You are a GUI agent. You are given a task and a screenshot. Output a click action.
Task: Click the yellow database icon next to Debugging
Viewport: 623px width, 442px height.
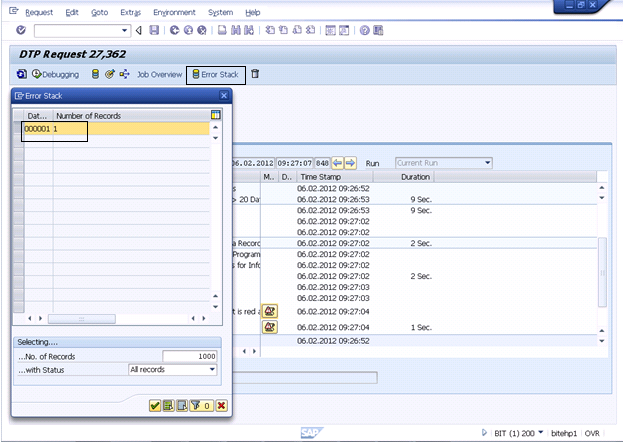[x=95, y=74]
